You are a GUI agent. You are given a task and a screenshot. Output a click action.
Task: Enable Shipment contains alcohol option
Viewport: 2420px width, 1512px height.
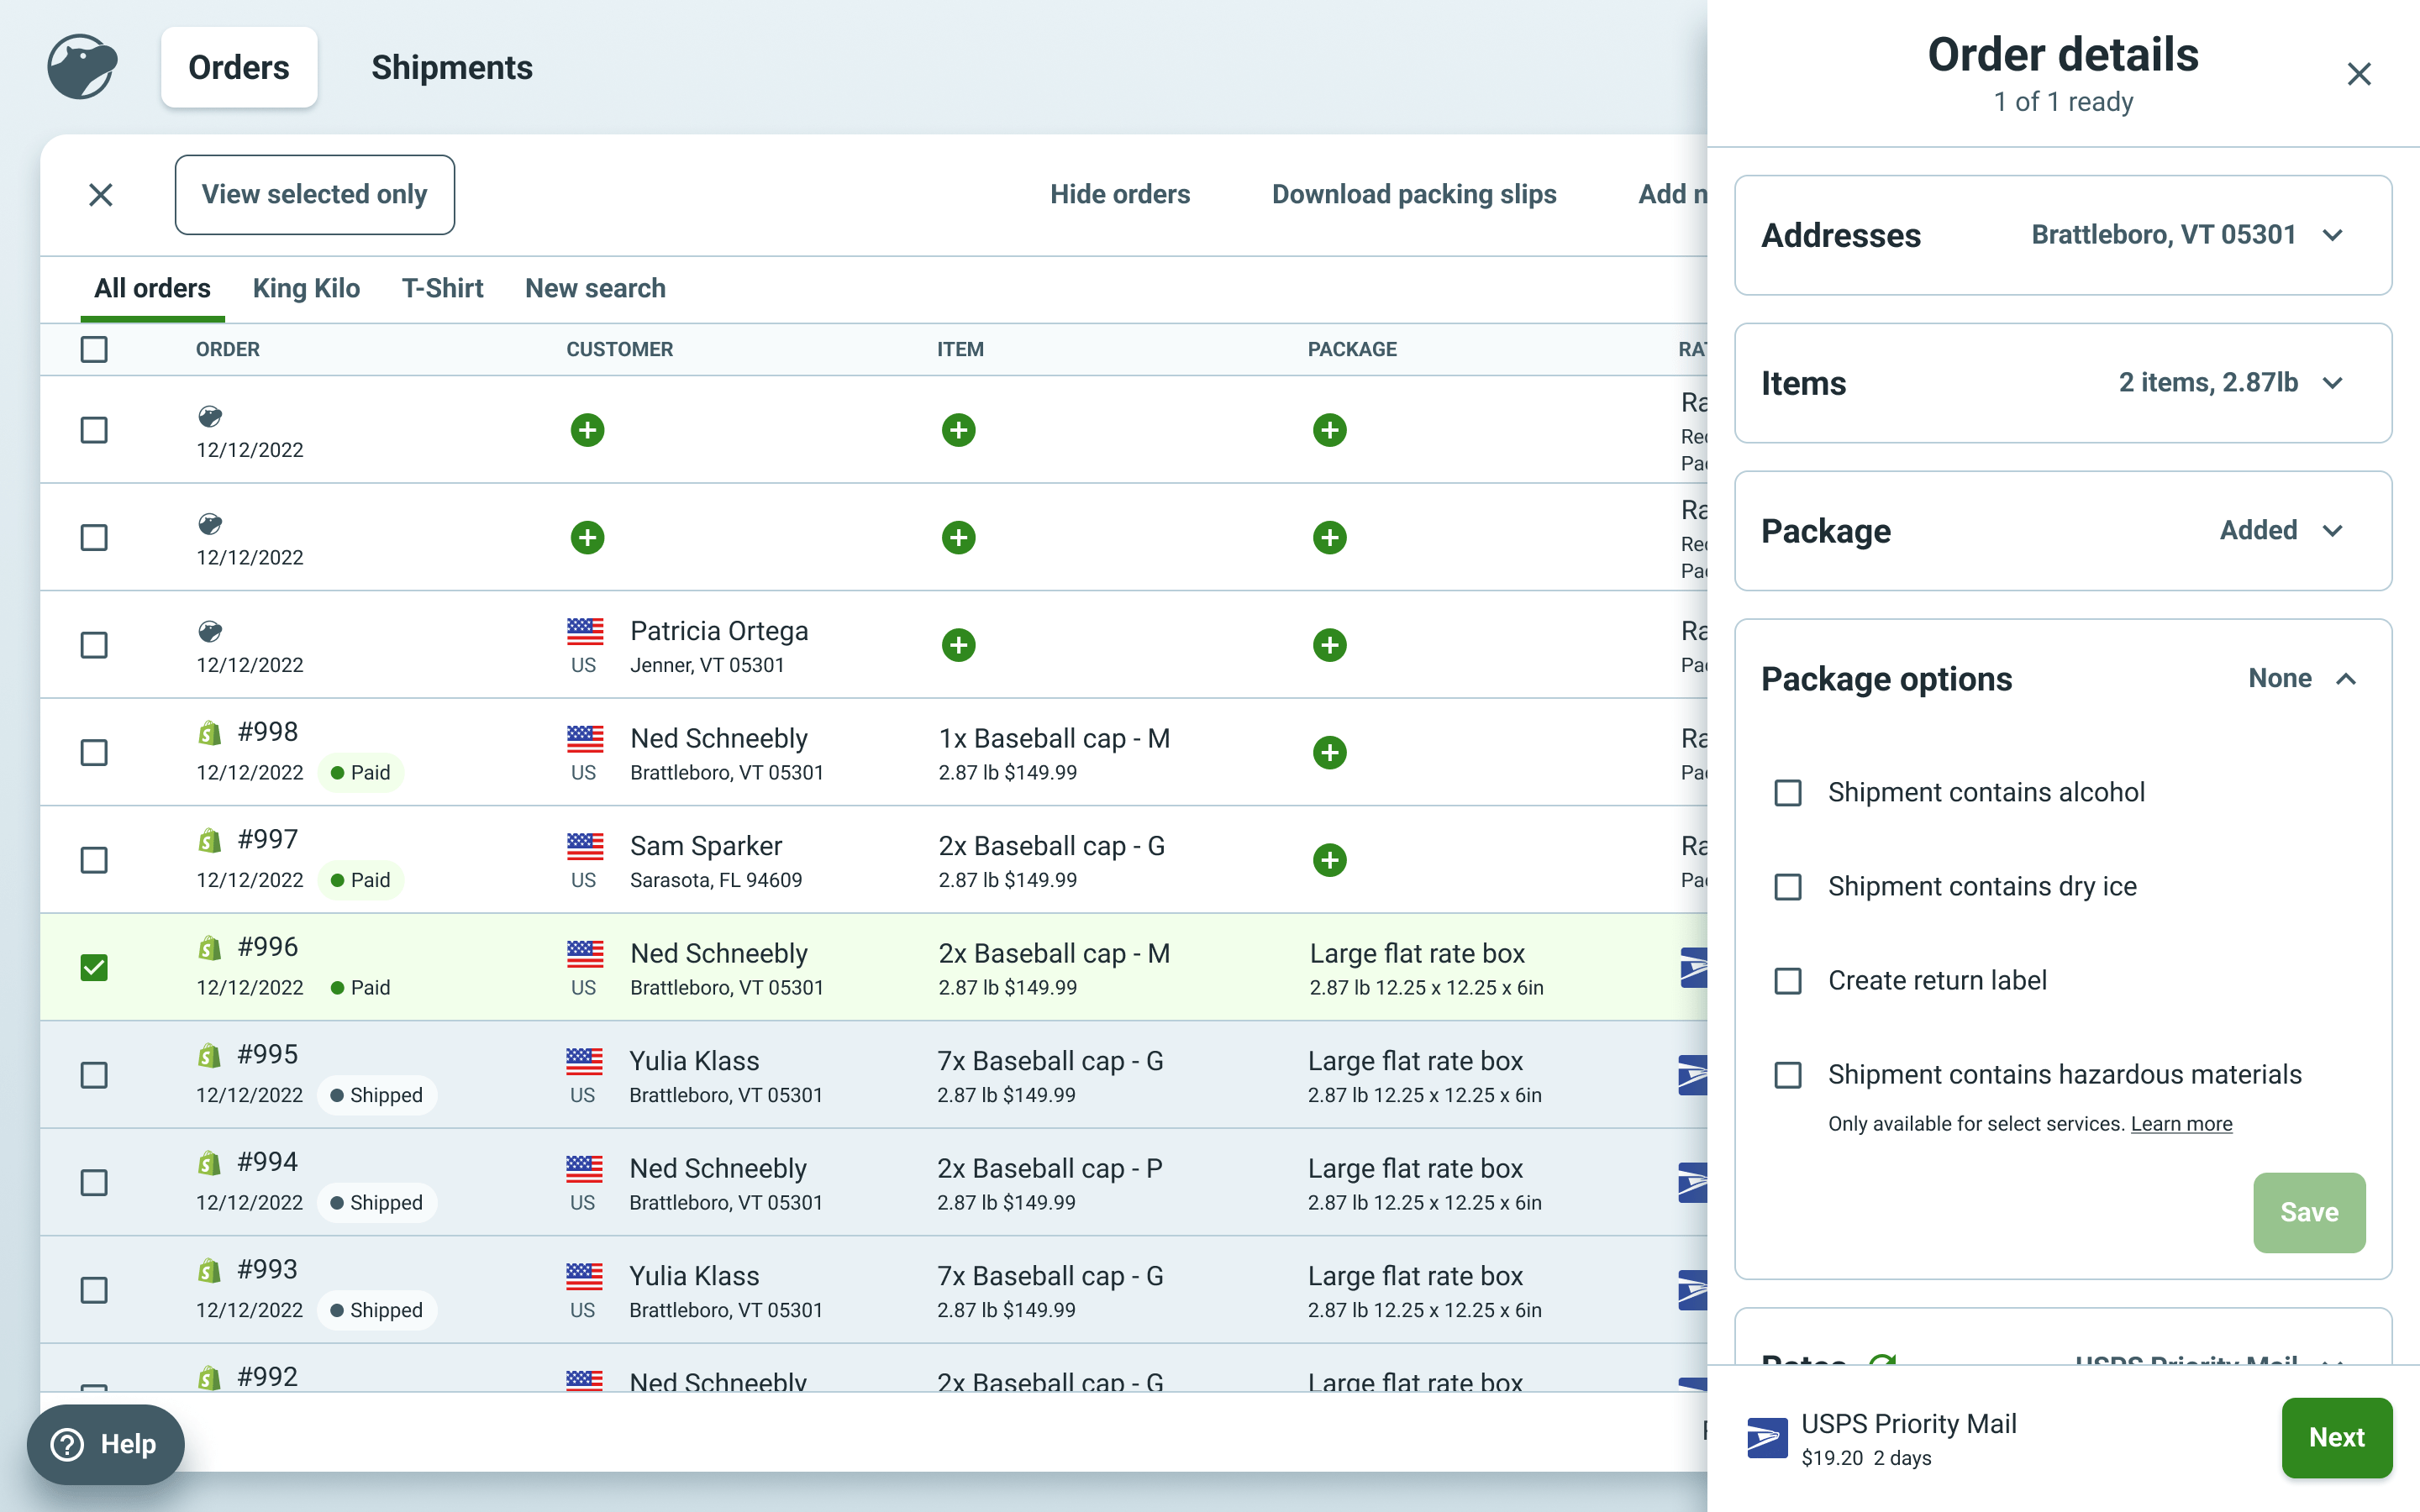coord(1788,793)
